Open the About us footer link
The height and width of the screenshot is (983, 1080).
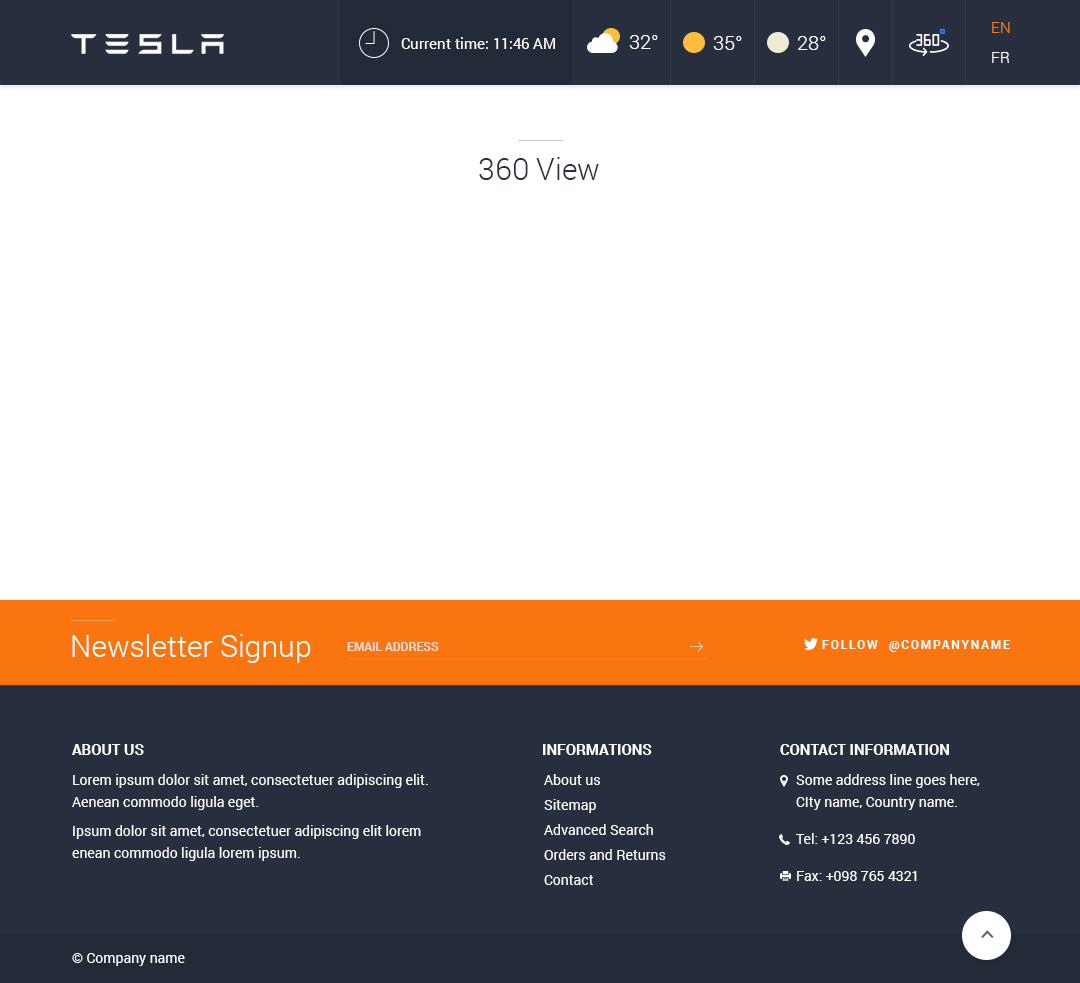click(572, 780)
